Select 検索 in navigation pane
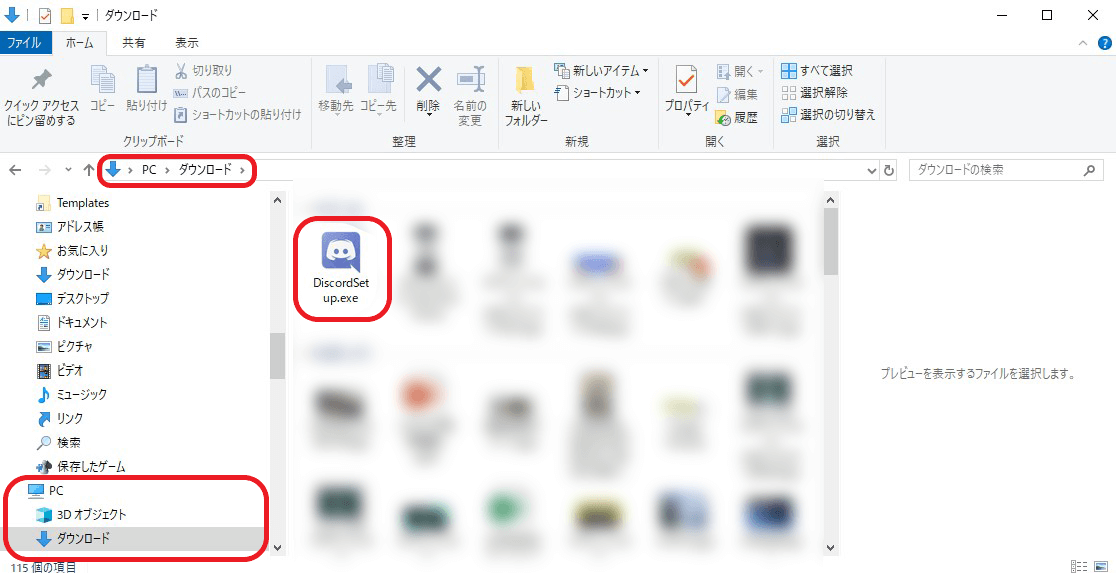Image resolution: width=1116 pixels, height=573 pixels. [x=58, y=443]
